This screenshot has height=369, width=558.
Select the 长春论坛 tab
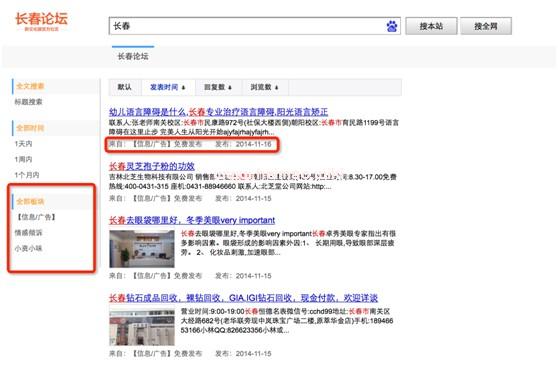tap(133, 56)
